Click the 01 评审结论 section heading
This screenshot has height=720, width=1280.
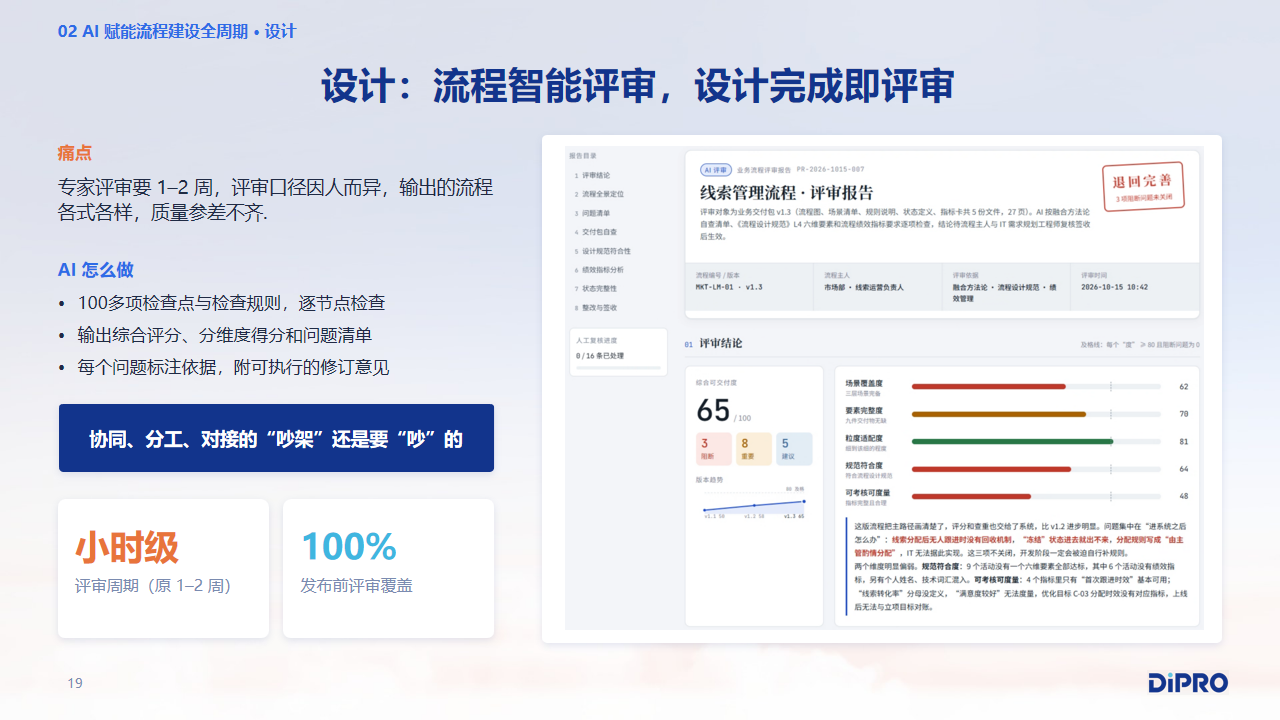pos(713,344)
